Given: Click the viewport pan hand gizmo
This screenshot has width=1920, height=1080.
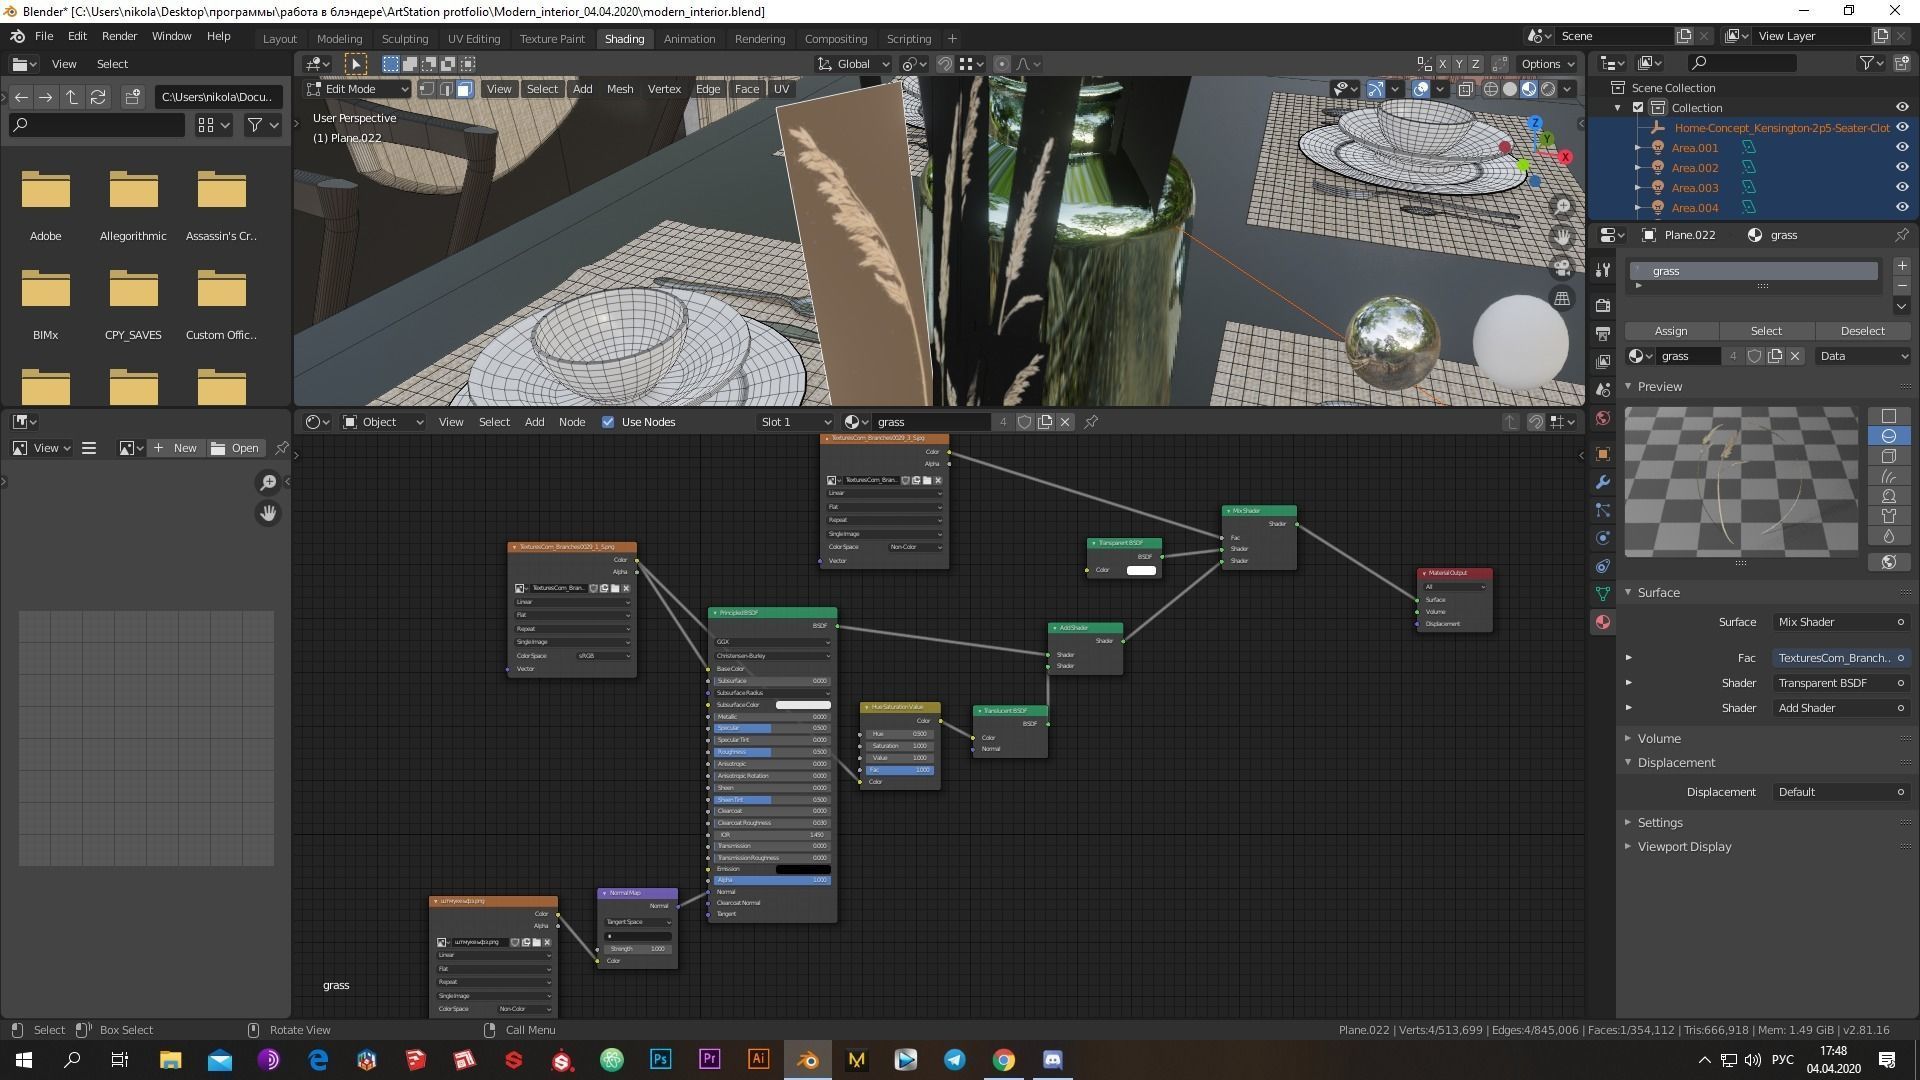Looking at the screenshot, I should pos(1561,237).
